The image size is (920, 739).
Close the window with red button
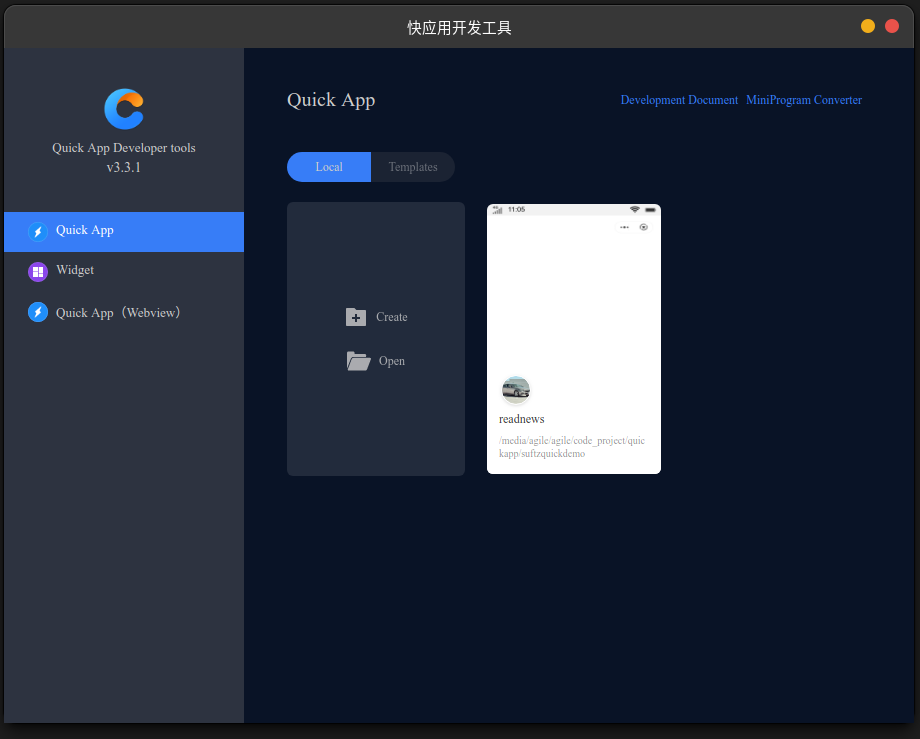tap(892, 26)
